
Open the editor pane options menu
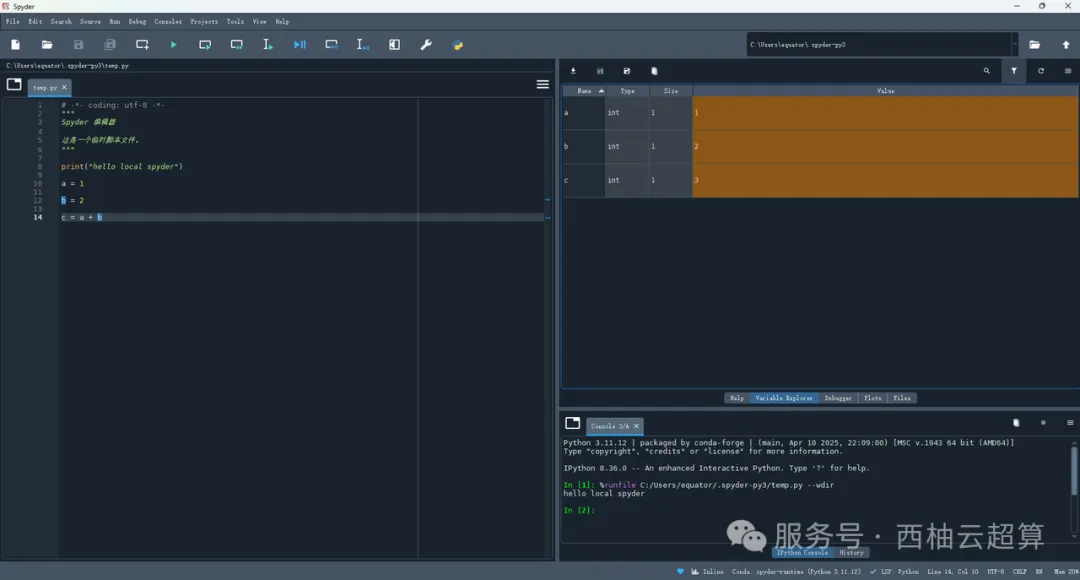click(x=543, y=84)
